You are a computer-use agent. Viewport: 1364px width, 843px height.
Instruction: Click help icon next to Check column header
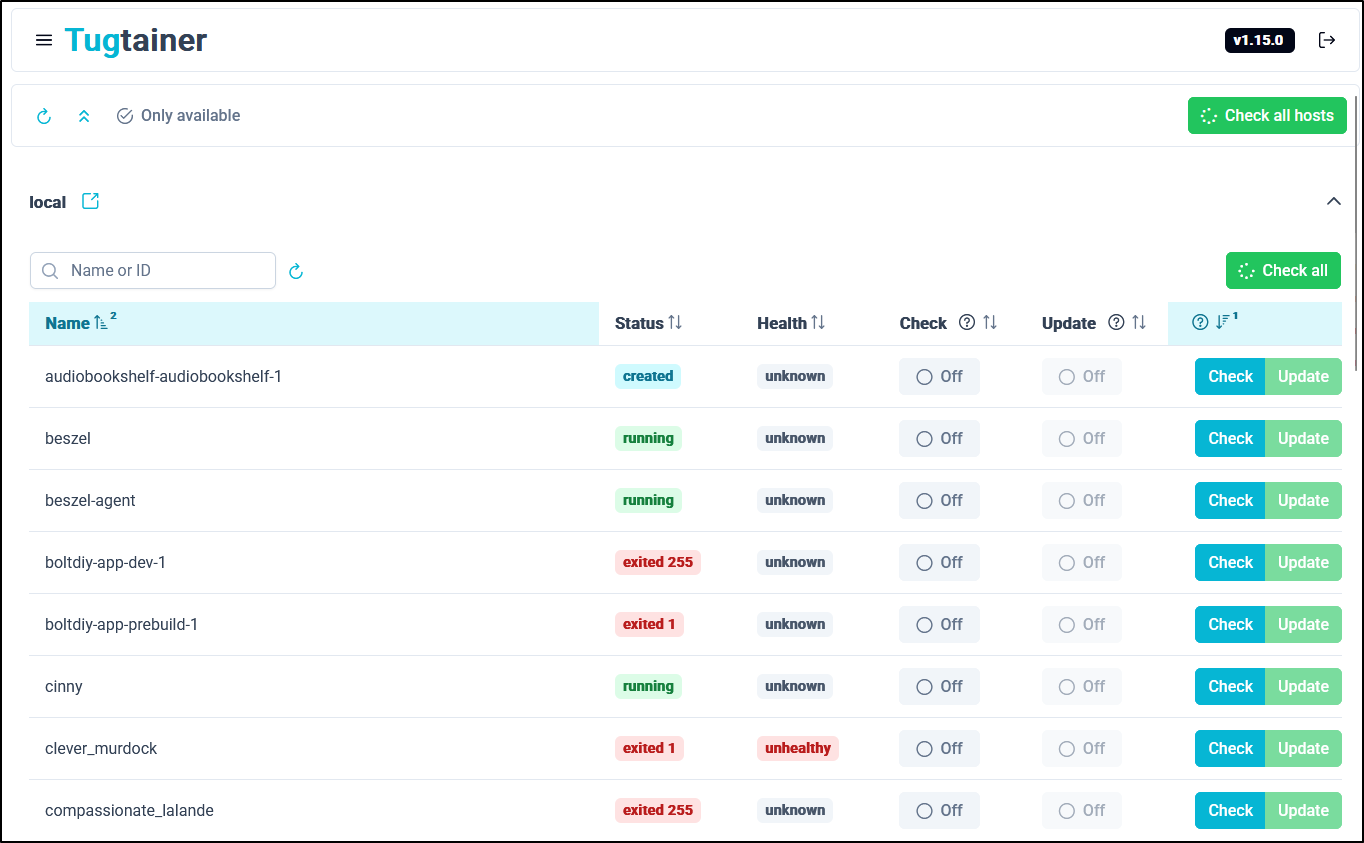click(x=966, y=323)
